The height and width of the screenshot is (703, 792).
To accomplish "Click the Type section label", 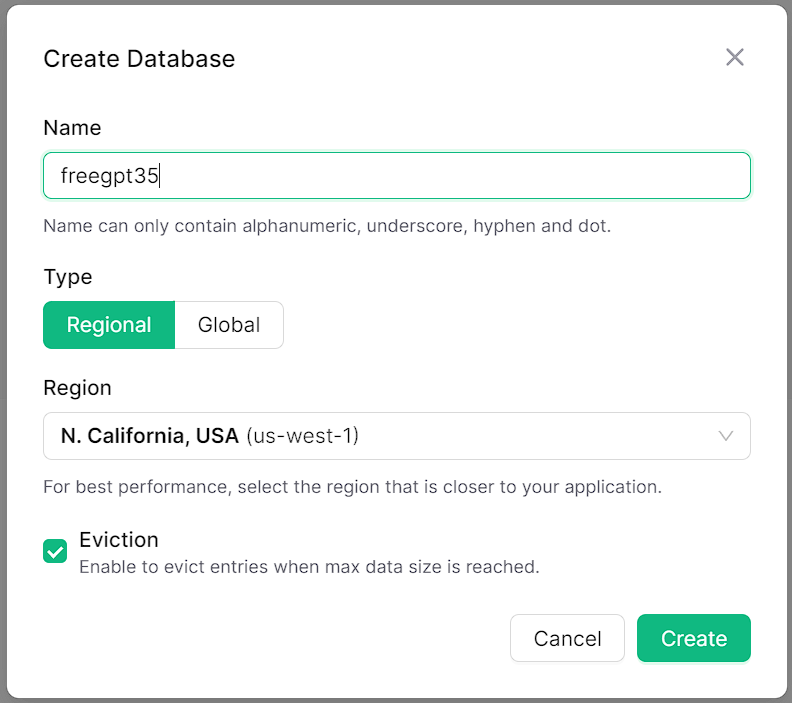I will click(68, 277).
